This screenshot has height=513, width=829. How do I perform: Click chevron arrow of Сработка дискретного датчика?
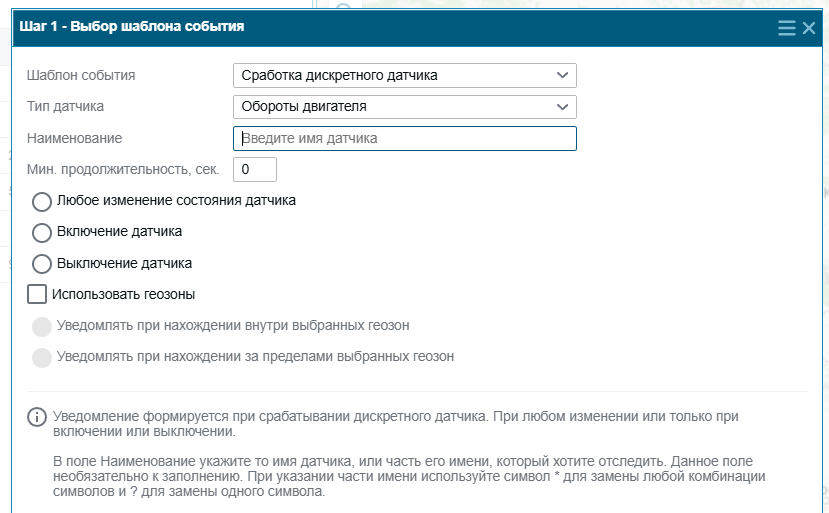coord(563,76)
